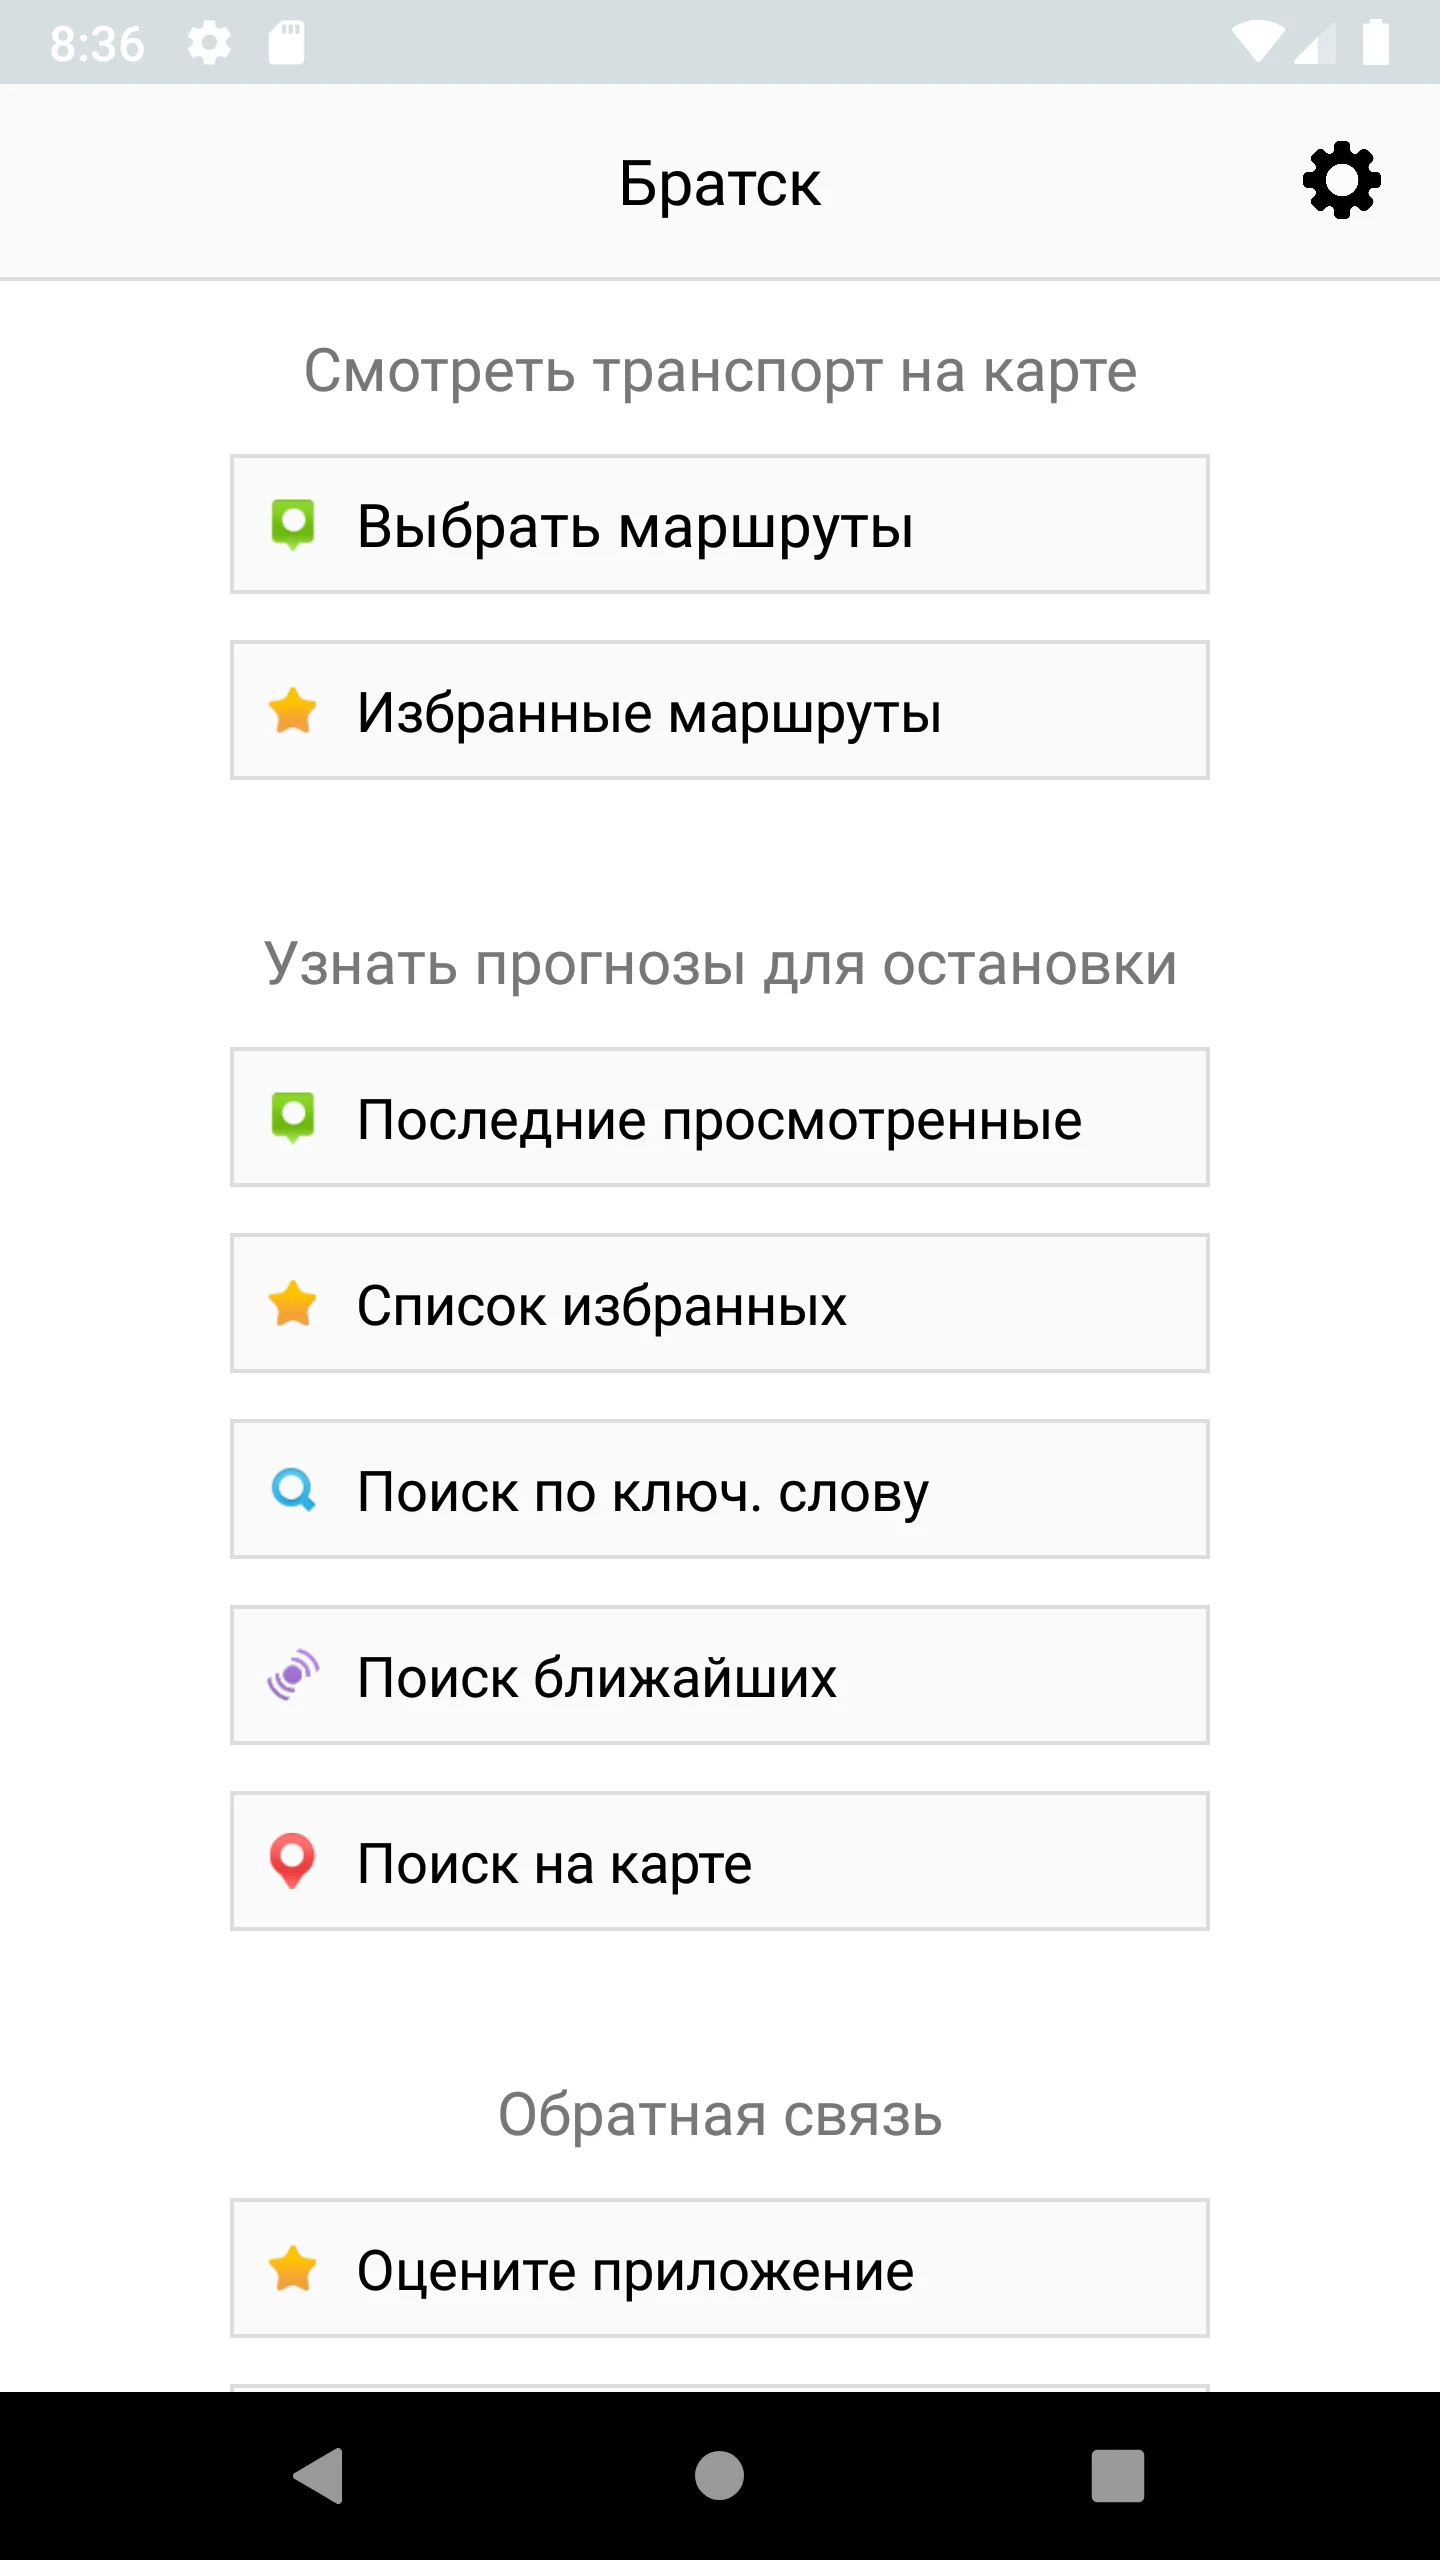The image size is (1440, 2560).
Task: Tap magnifier icon for keyword search
Action: (293, 1490)
